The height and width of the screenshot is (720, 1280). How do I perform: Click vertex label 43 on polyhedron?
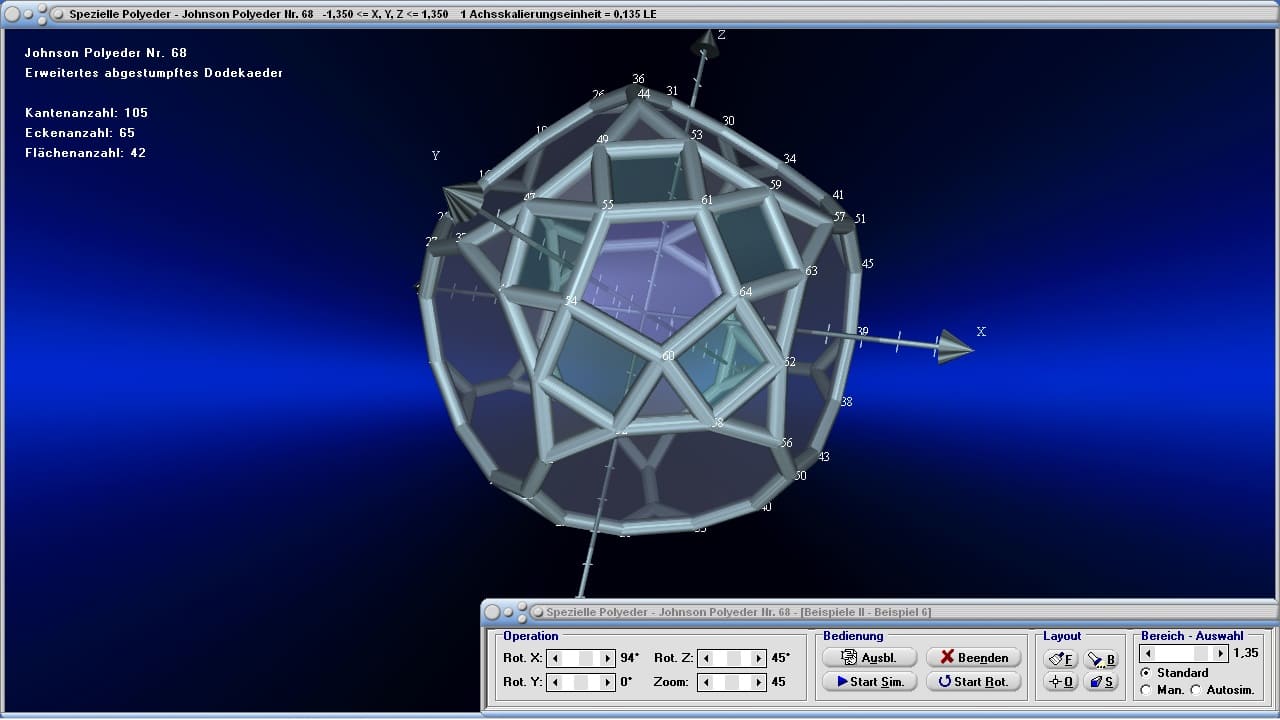coord(824,457)
